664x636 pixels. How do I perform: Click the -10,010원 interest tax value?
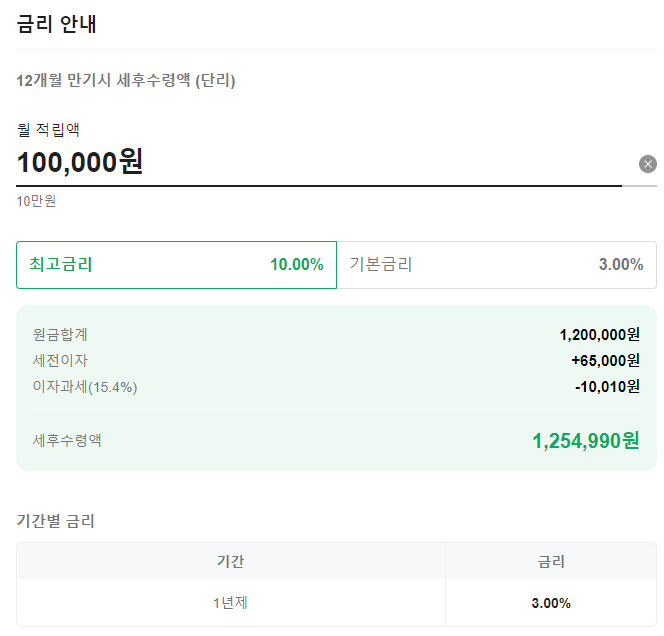click(x=607, y=387)
